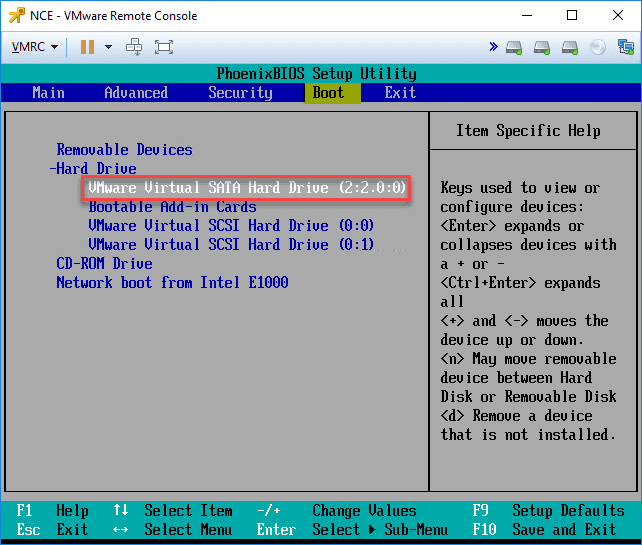Click the network adapter icon in the toolbar
Viewport: 642px width, 545px height.
pos(626,47)
